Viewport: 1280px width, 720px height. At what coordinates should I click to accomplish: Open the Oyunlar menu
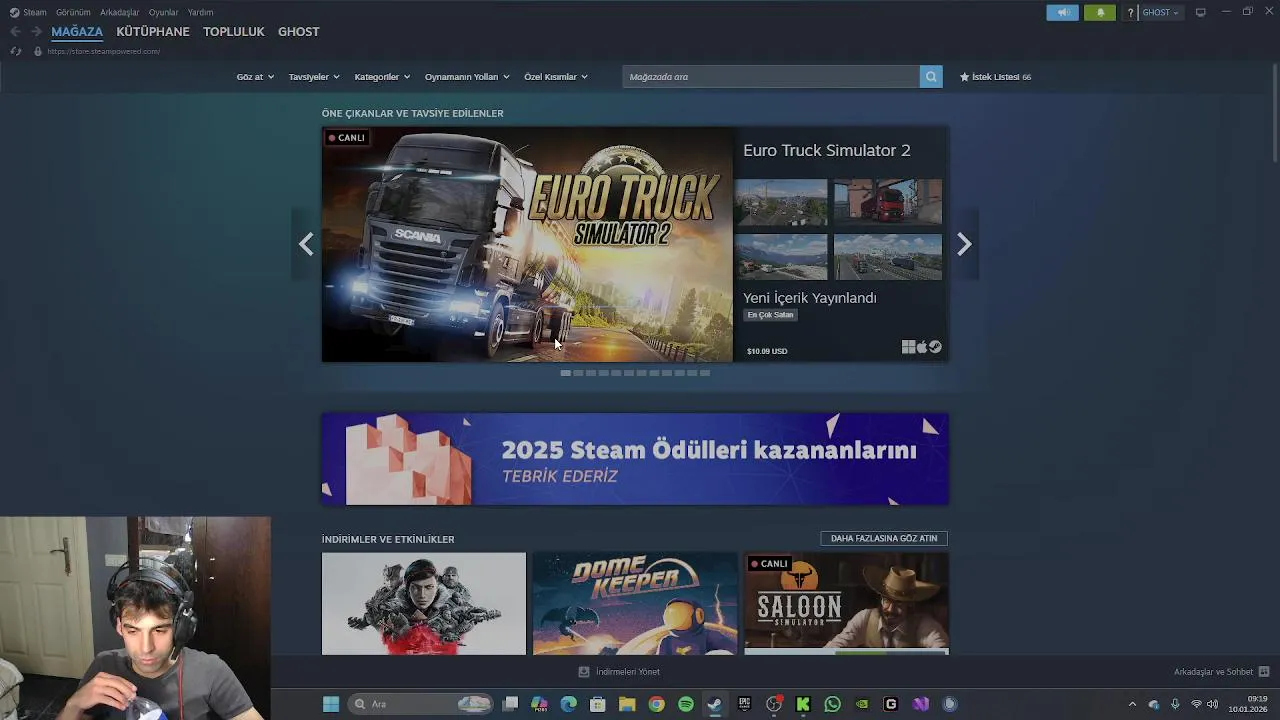(163, 12)
